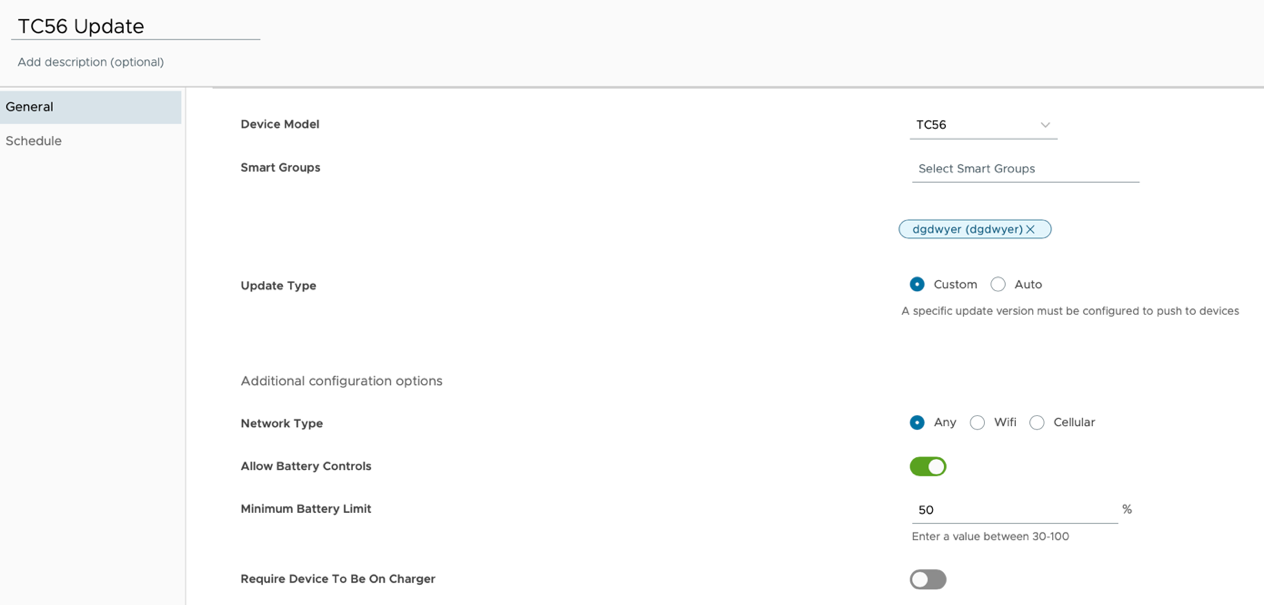Choose Cellular as the network type
The width and height of the screenshot is (1264, 605).
1037,422
